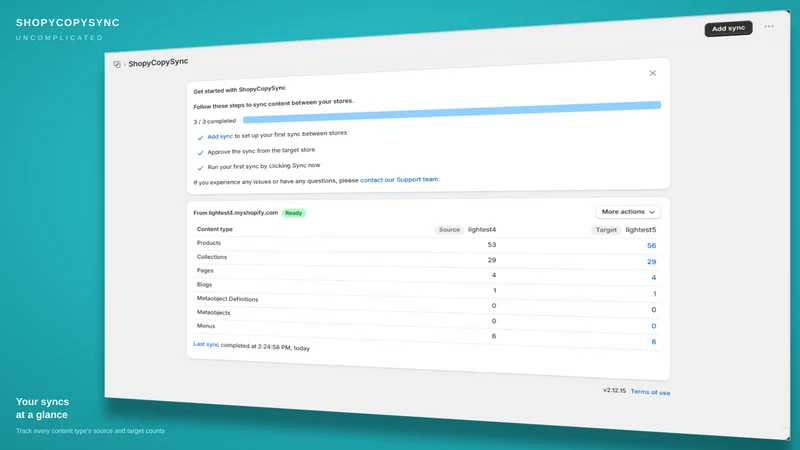Viewport: 800px width, 450px height.
Task: Click the Ready status badge
Action: (293, 213)
